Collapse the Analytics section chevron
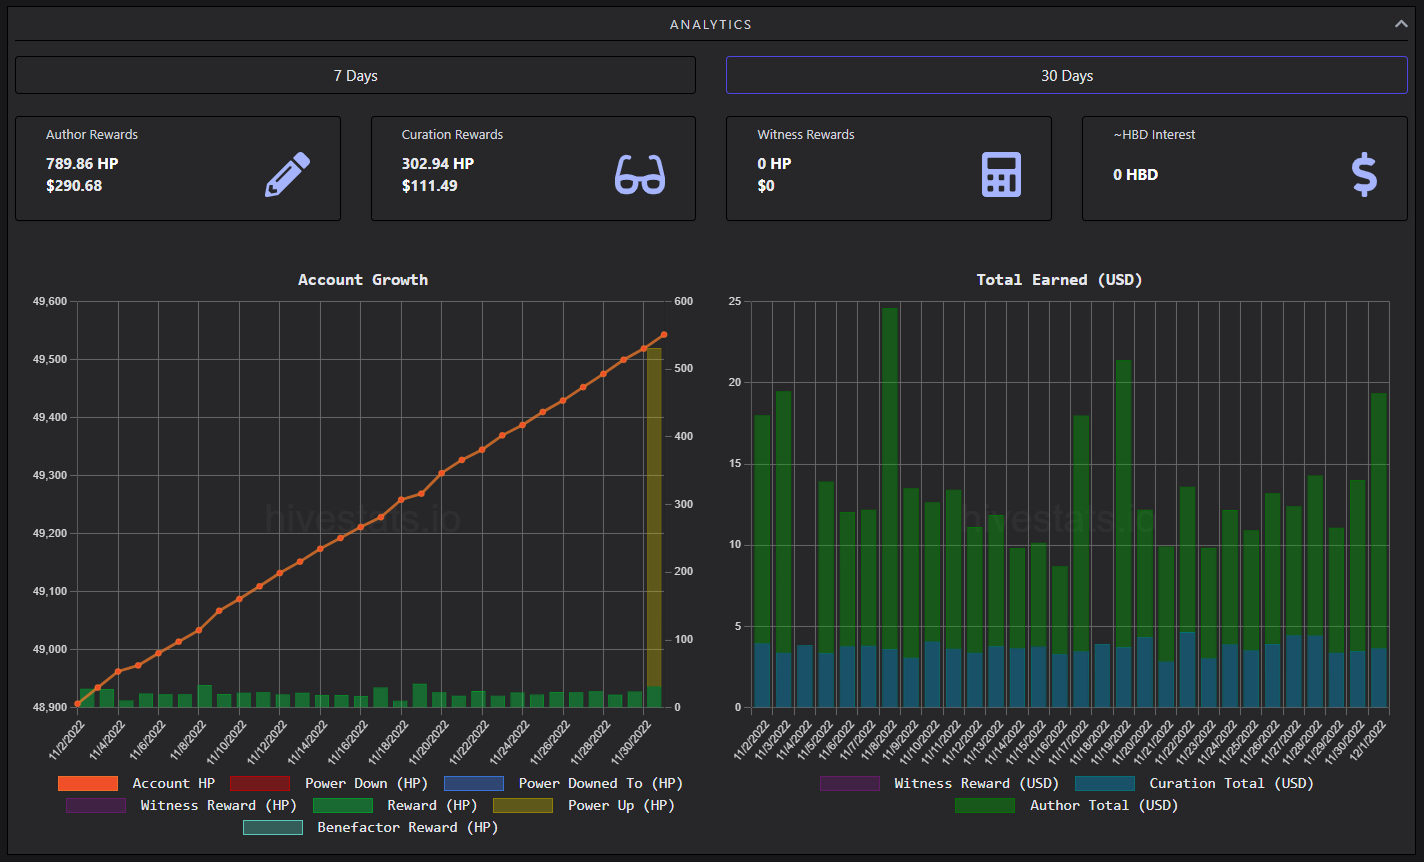 (x=1401, y=24)
